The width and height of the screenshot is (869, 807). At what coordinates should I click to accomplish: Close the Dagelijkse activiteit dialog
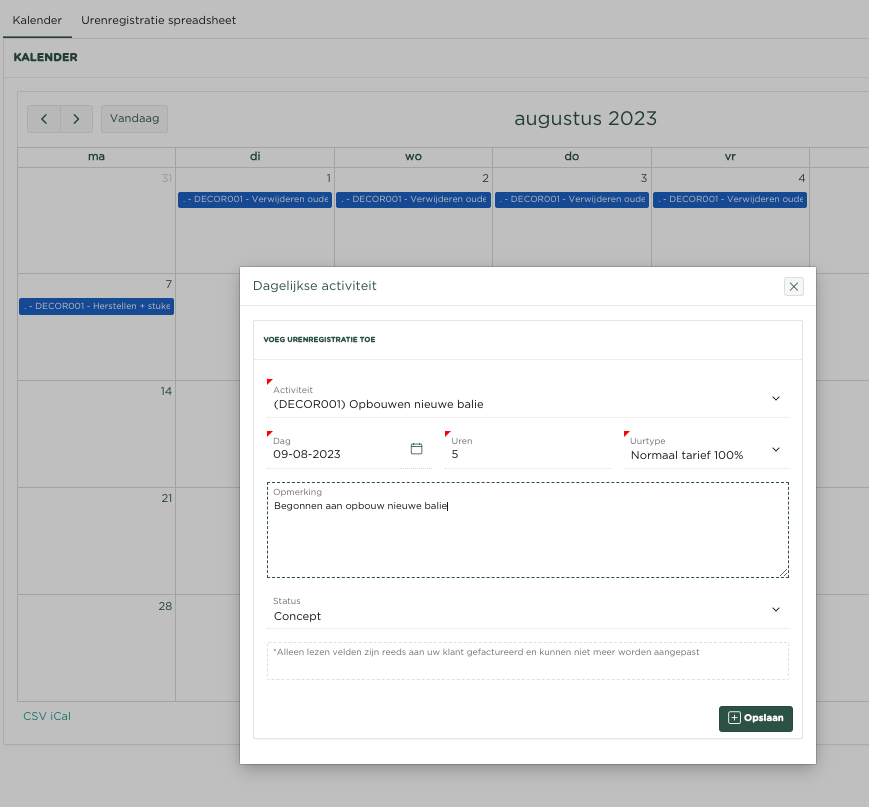[x=794, y=287]
